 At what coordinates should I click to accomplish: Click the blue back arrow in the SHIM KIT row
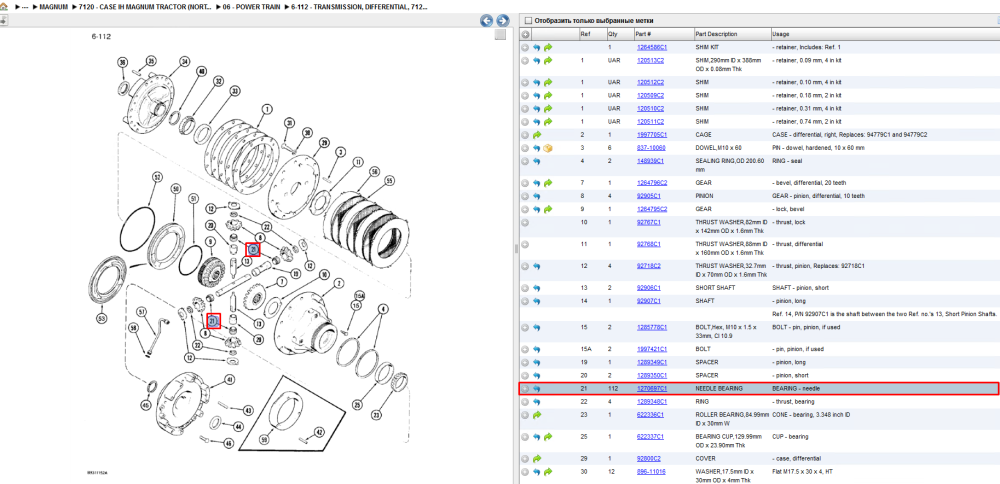[x=536, y=47]
